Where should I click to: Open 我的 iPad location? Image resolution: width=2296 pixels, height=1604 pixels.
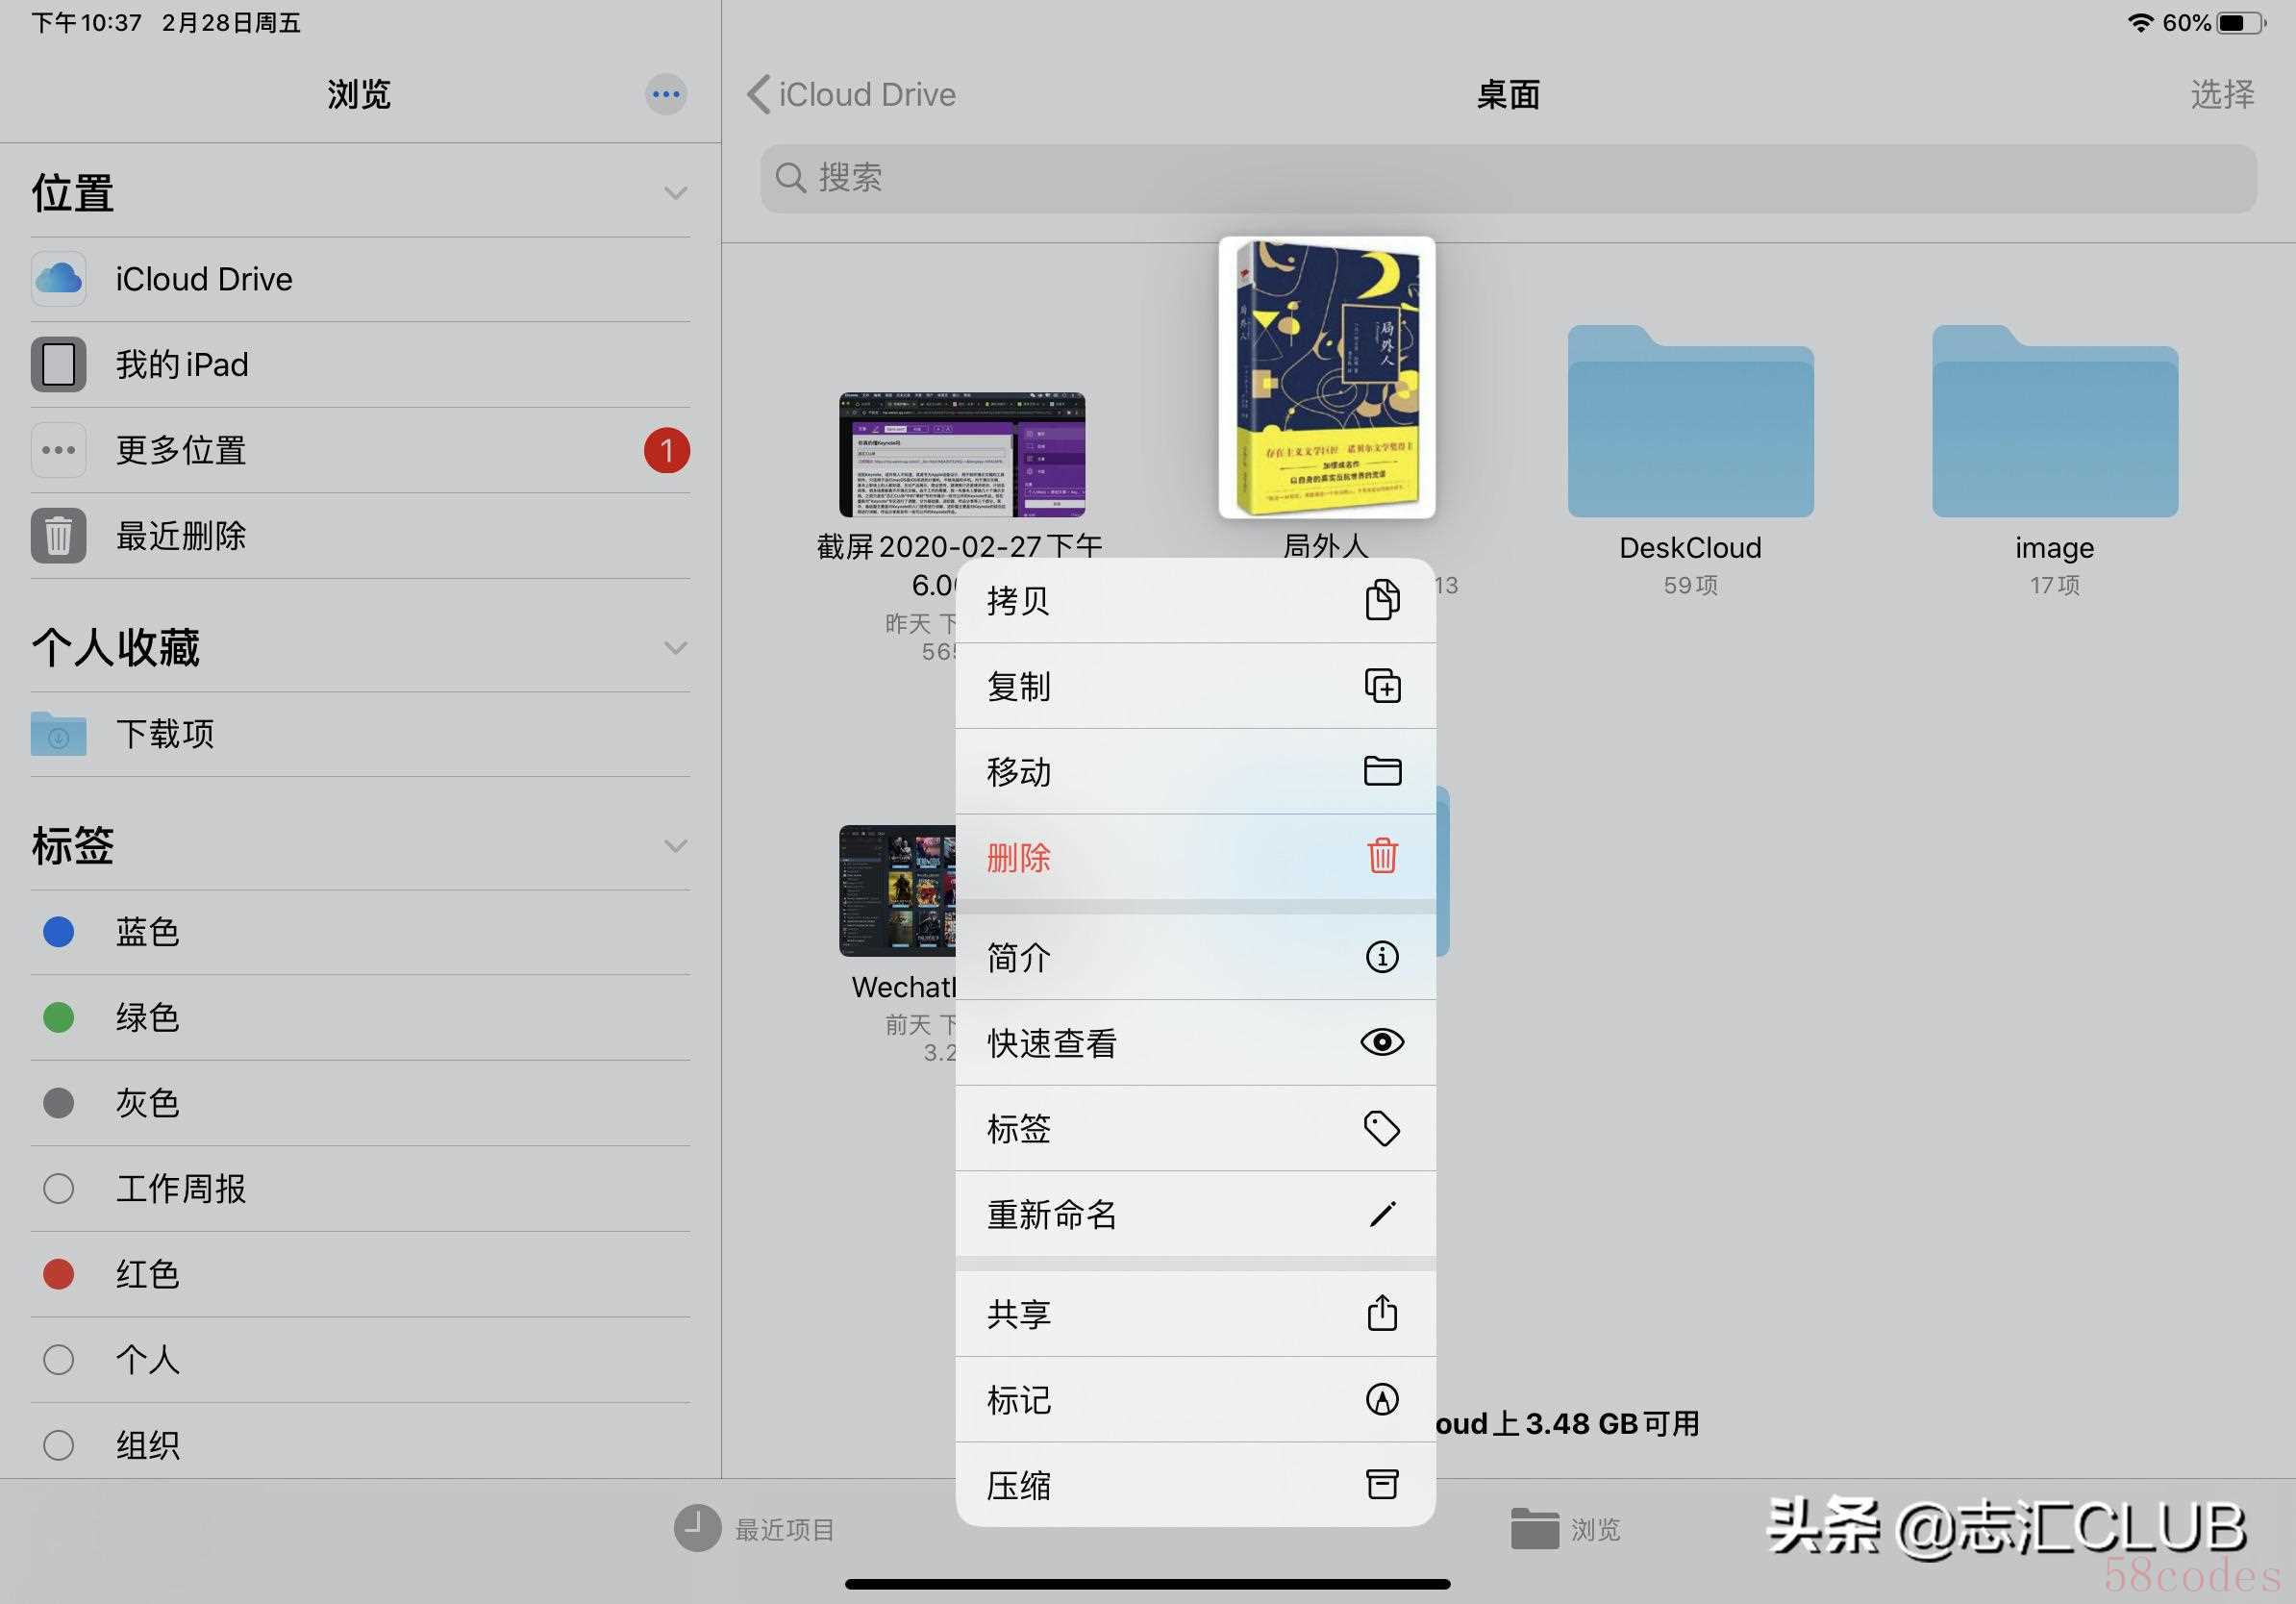pyautogui.click(x=360, y=364)
